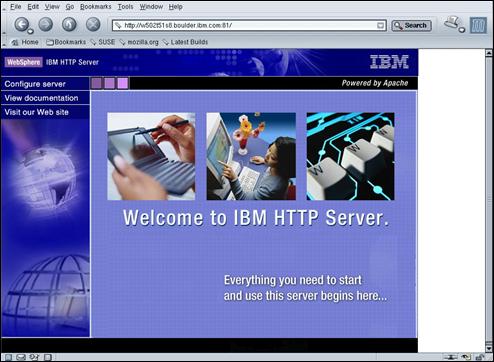The height and width of the screenshot is (362, 494).
Task: Open the Tools menu
Action: (125, 7)
